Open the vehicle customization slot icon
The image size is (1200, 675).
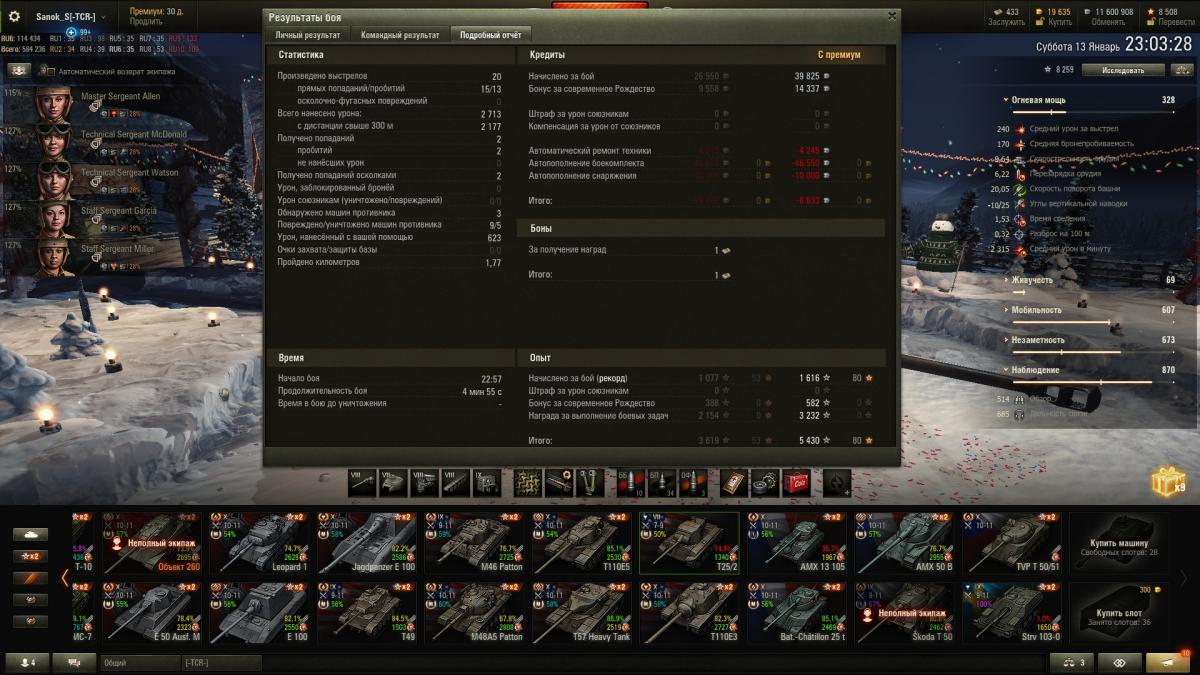click(x=837, y=482)
